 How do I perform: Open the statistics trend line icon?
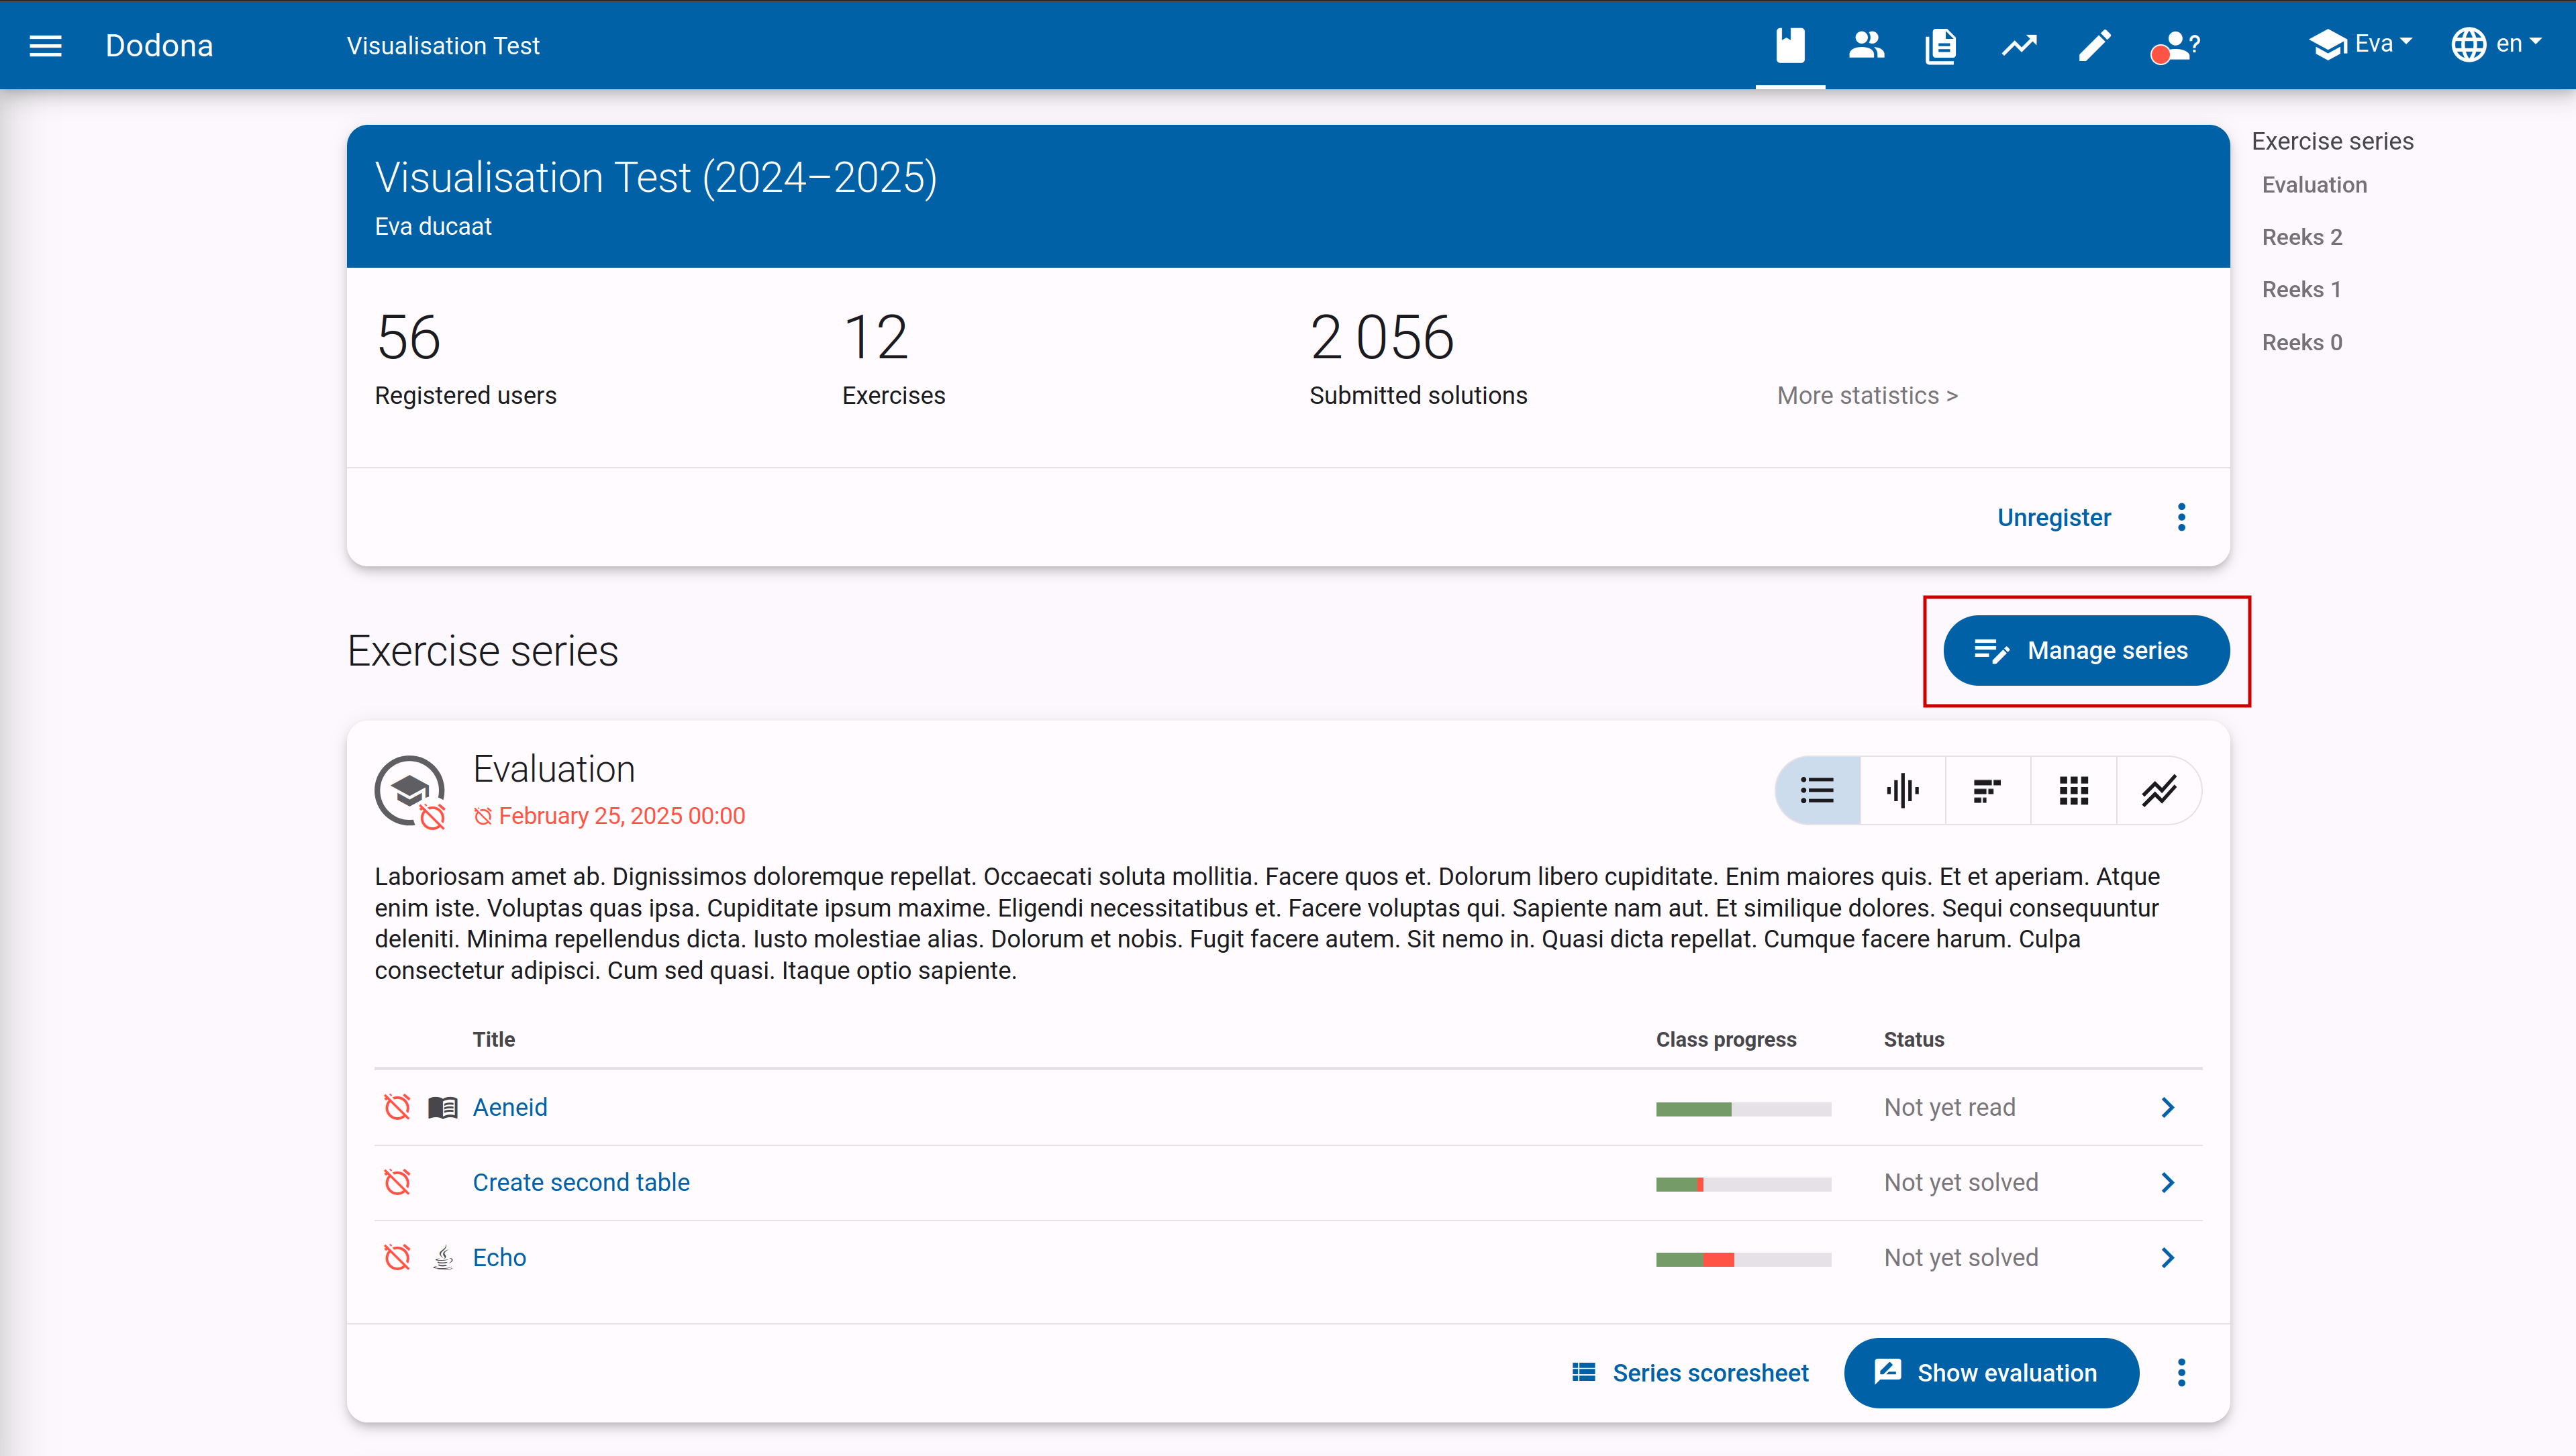pyautogui.click(x=2019, y=45)
